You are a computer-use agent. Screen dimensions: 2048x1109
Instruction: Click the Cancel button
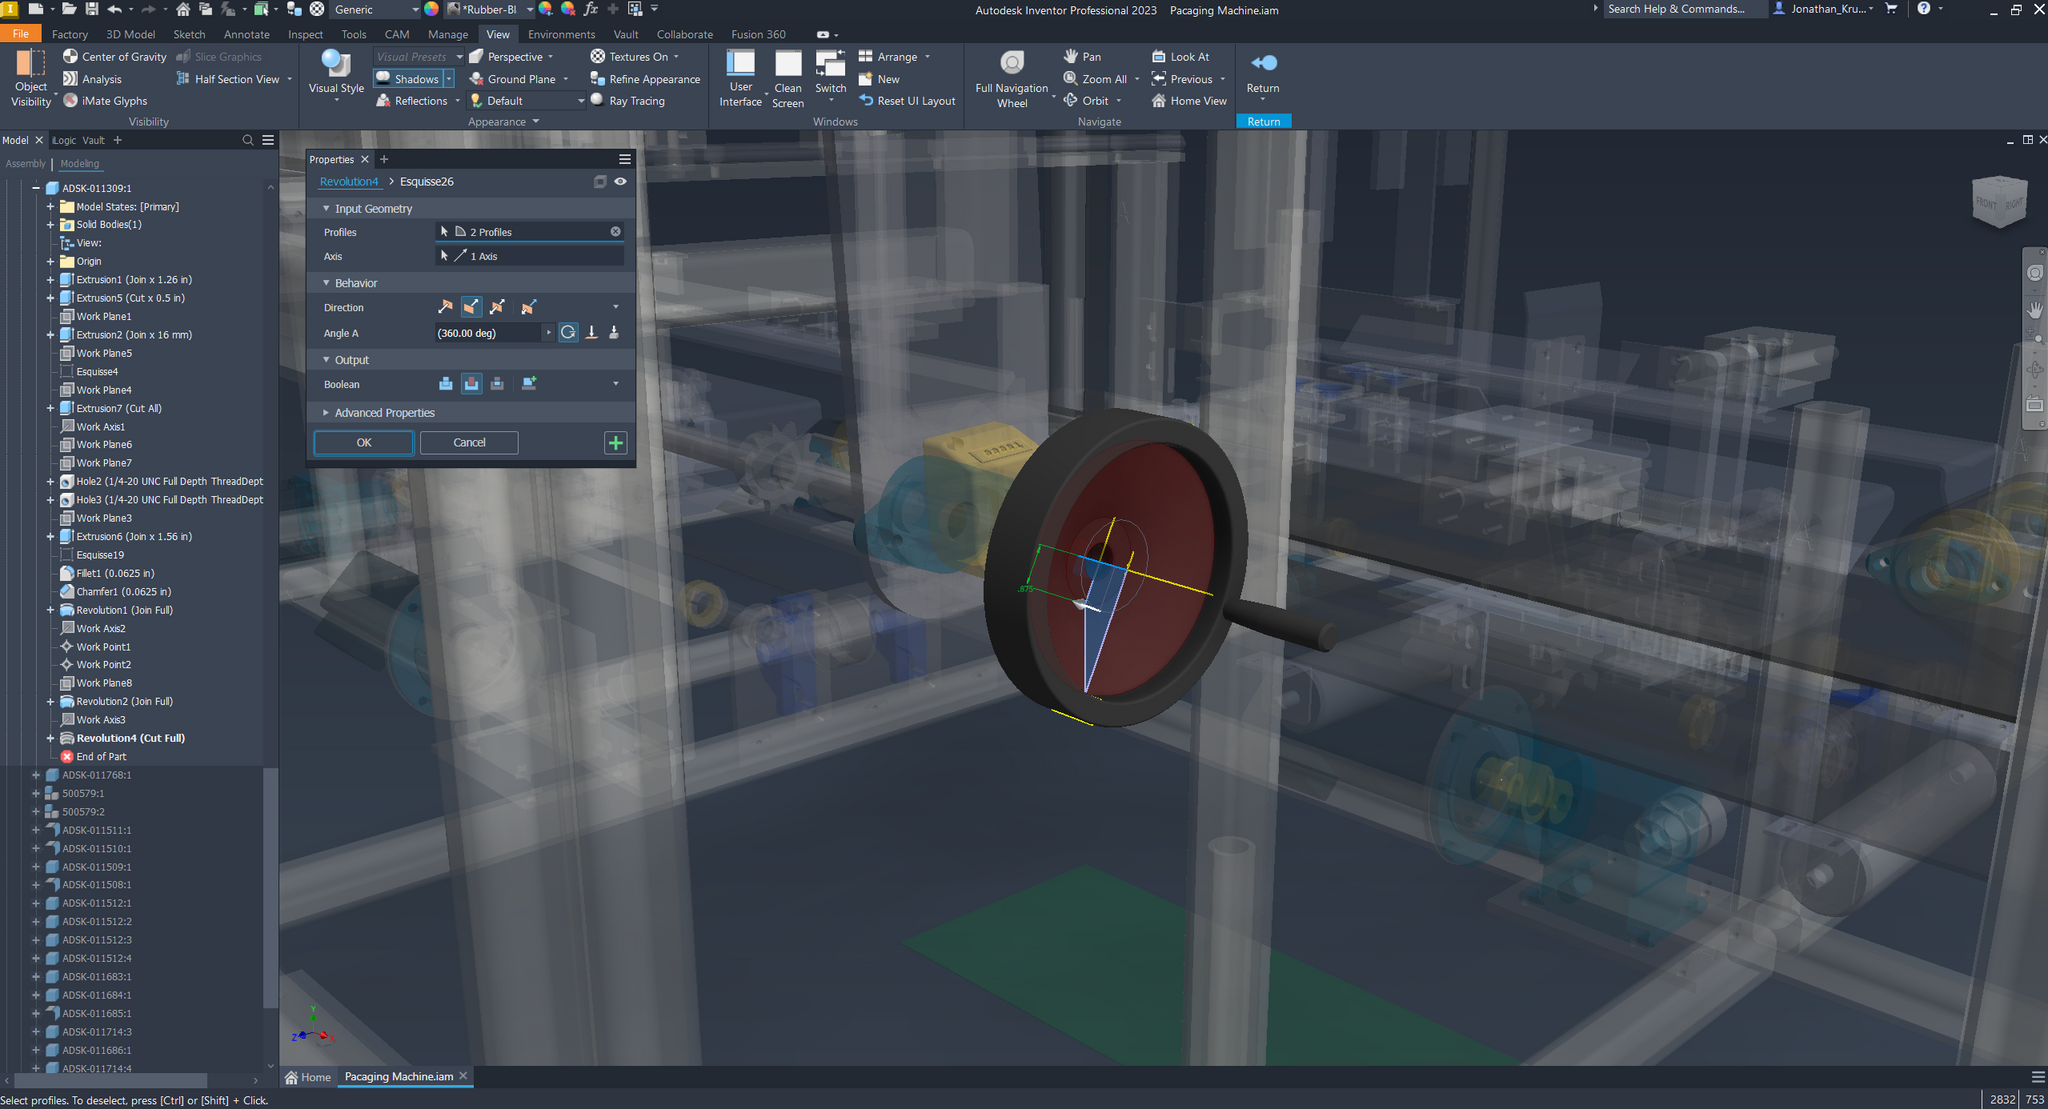point(469,443)
